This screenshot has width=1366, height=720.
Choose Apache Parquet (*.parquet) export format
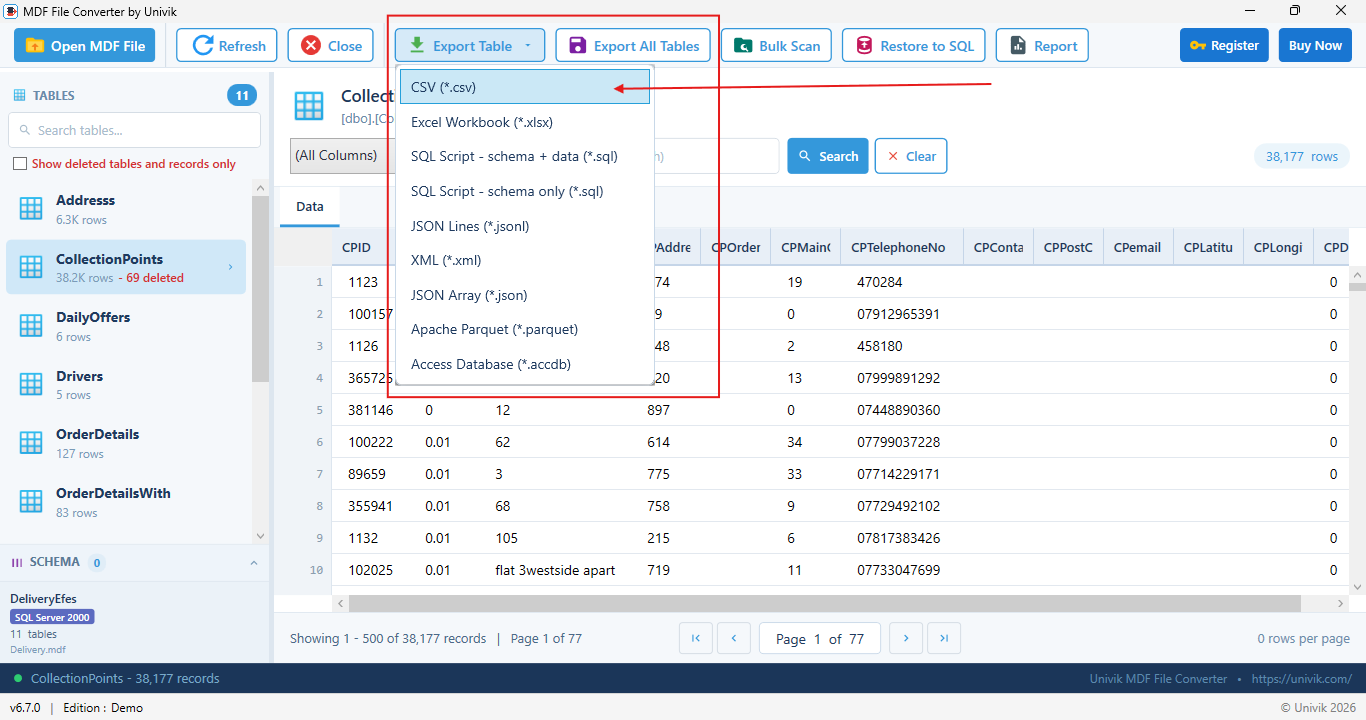(x=525, y=329)
